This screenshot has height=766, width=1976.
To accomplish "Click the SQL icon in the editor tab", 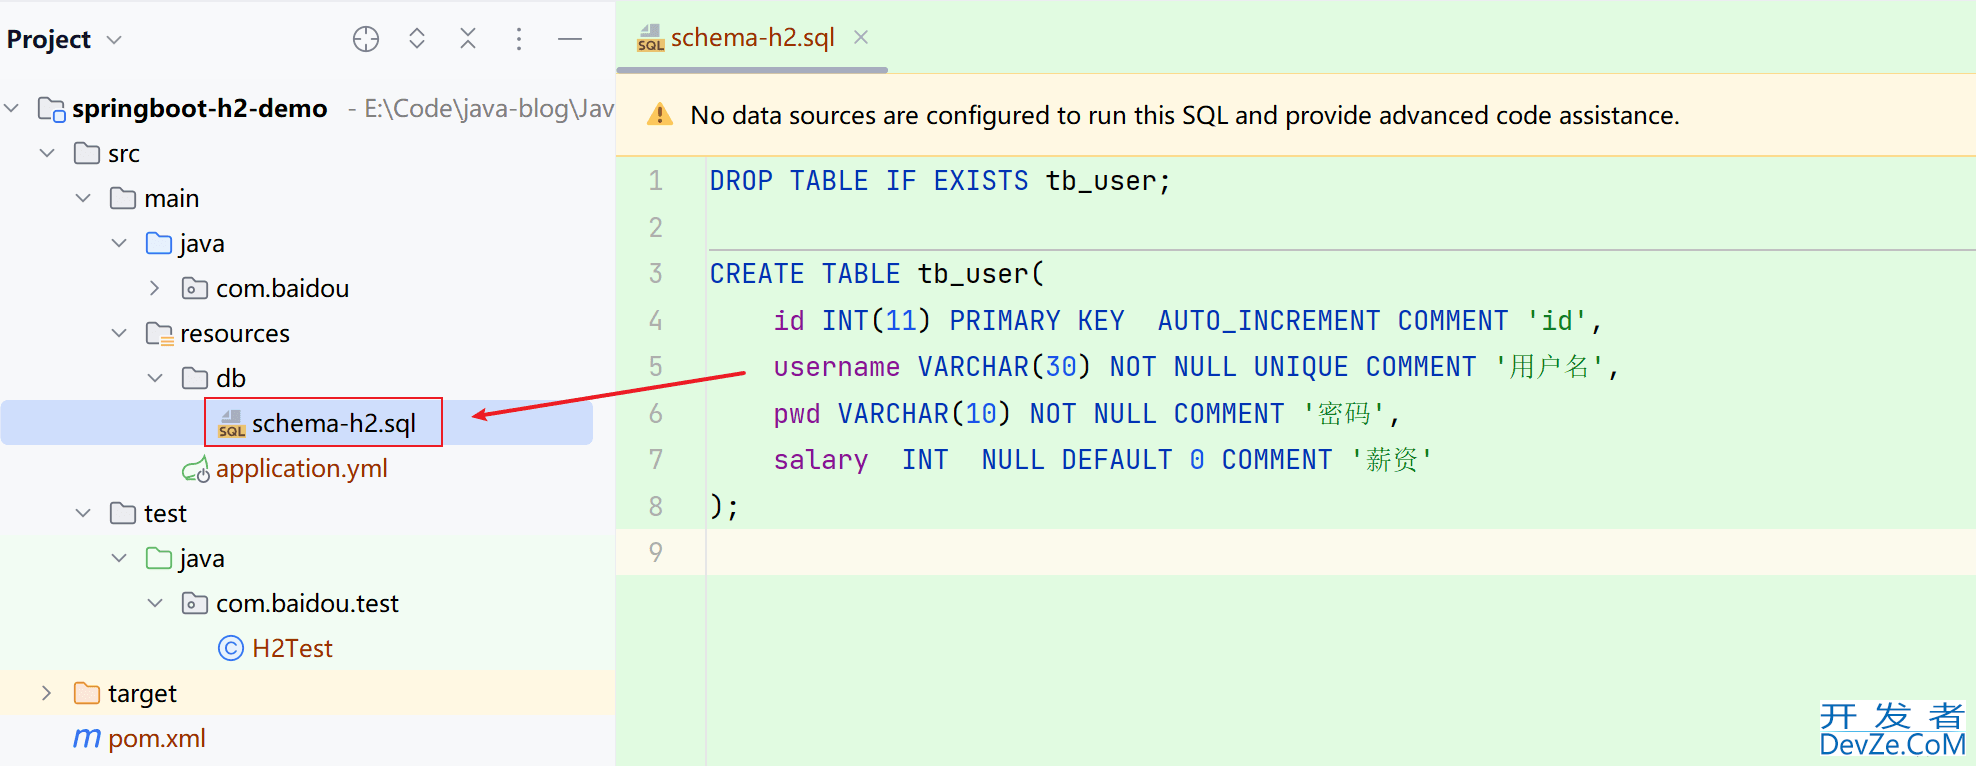I will pos(651,38).
